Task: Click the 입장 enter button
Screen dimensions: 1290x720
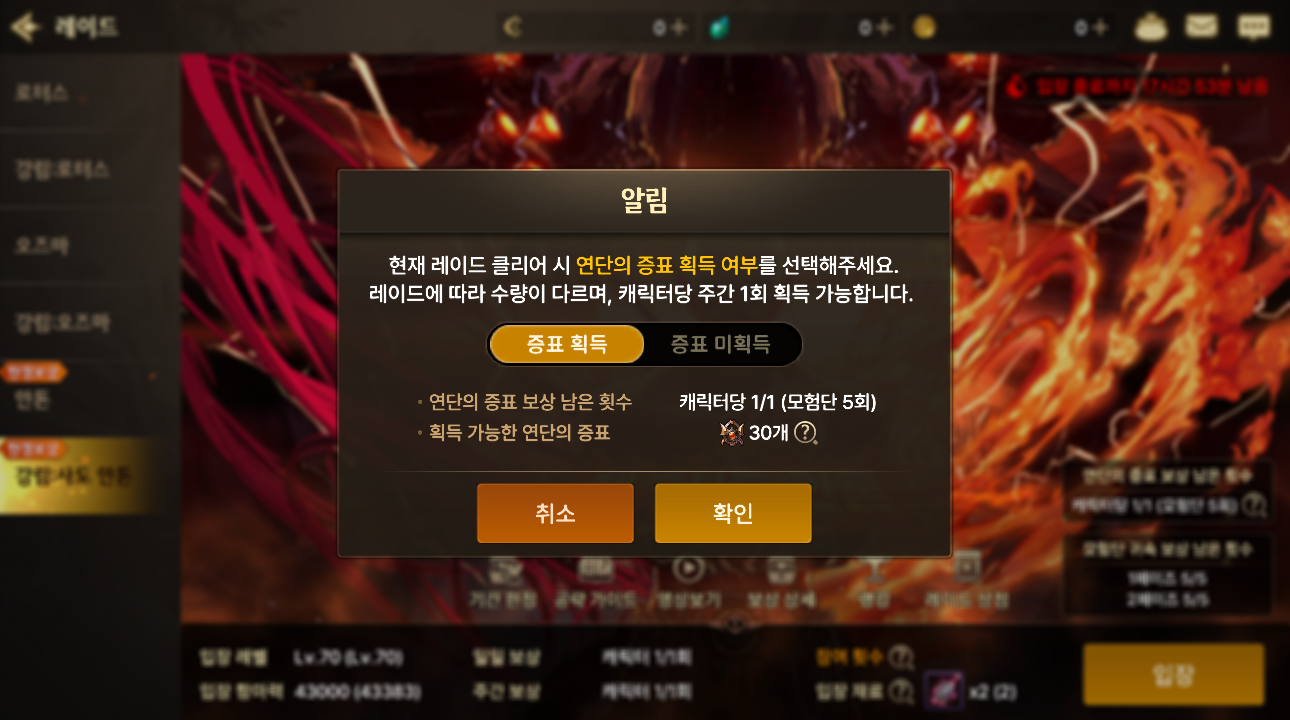Action: 1173,675
